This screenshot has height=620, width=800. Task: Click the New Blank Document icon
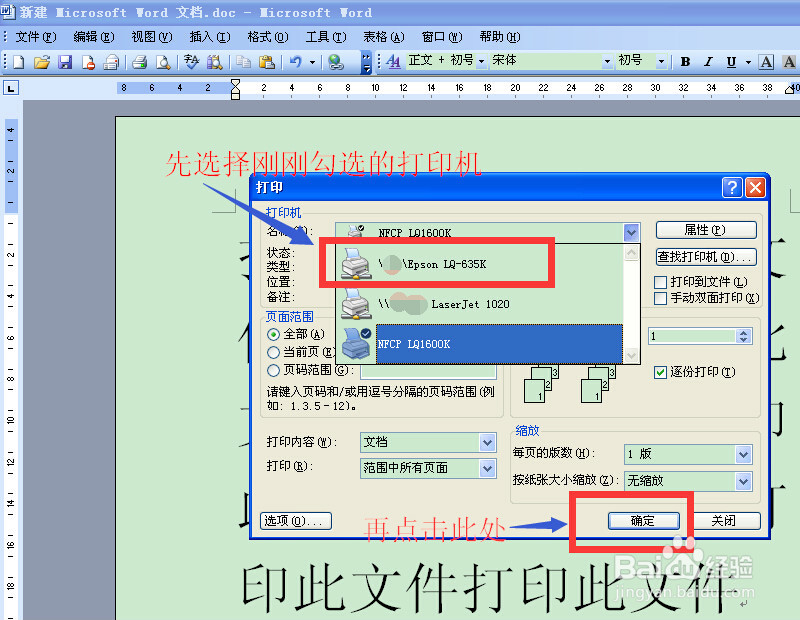[18, 62]
